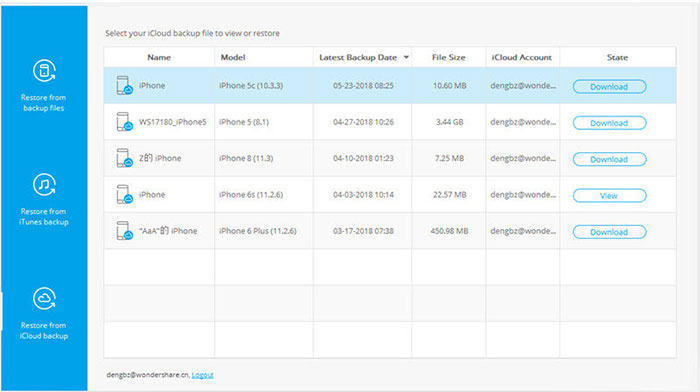Open Restore from iTunes backup icon
Image resolution: width=700 pixels, height=392 pixels.
pos(44,184)
